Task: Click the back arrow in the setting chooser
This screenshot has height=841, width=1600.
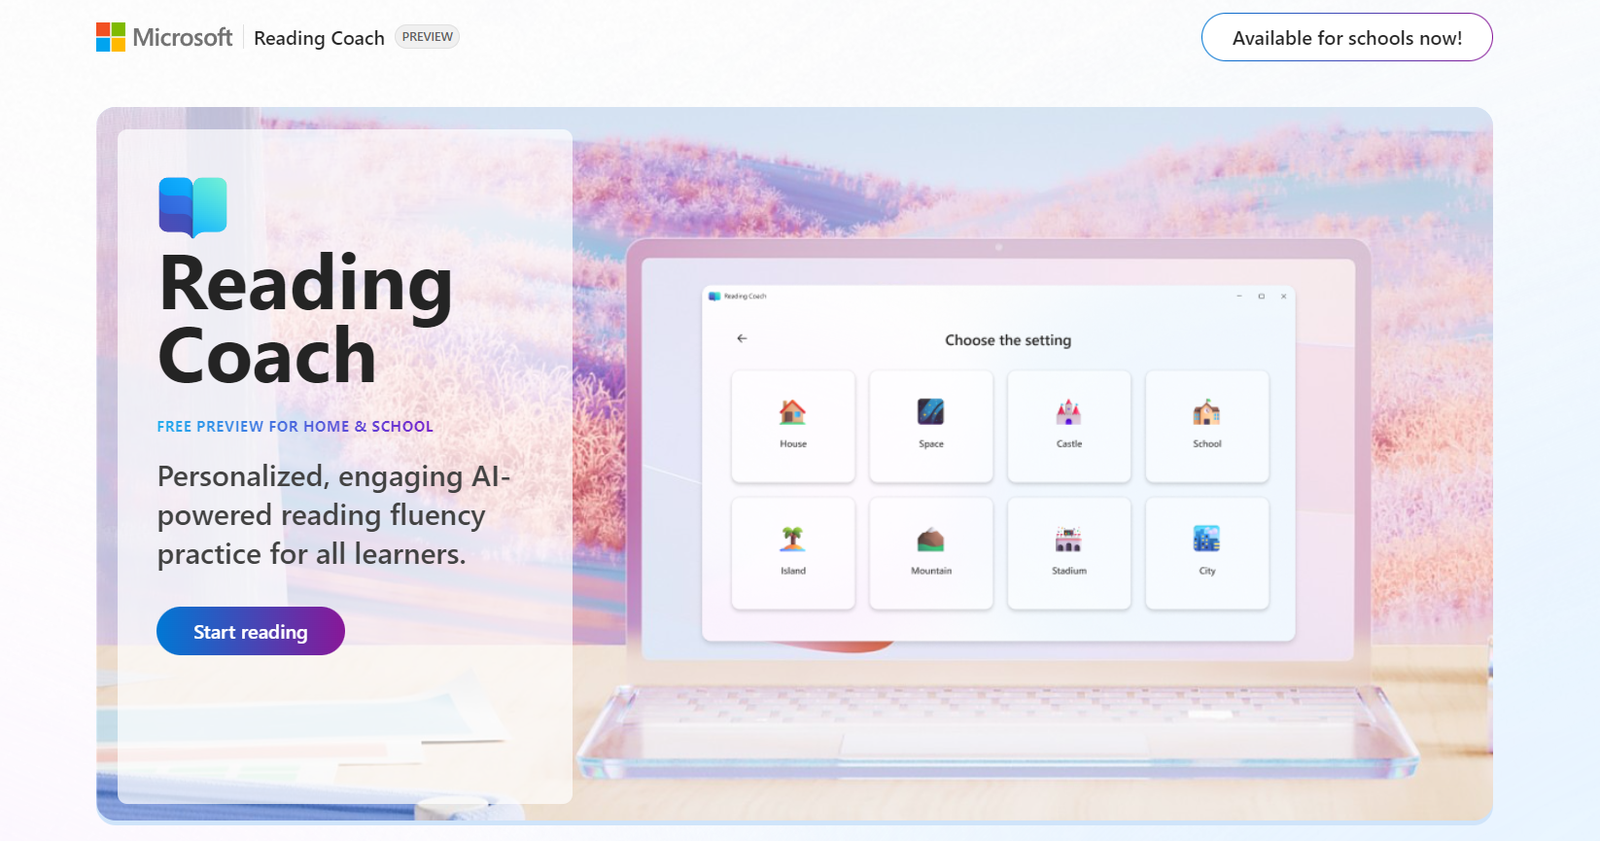Action: click(742, 338)
